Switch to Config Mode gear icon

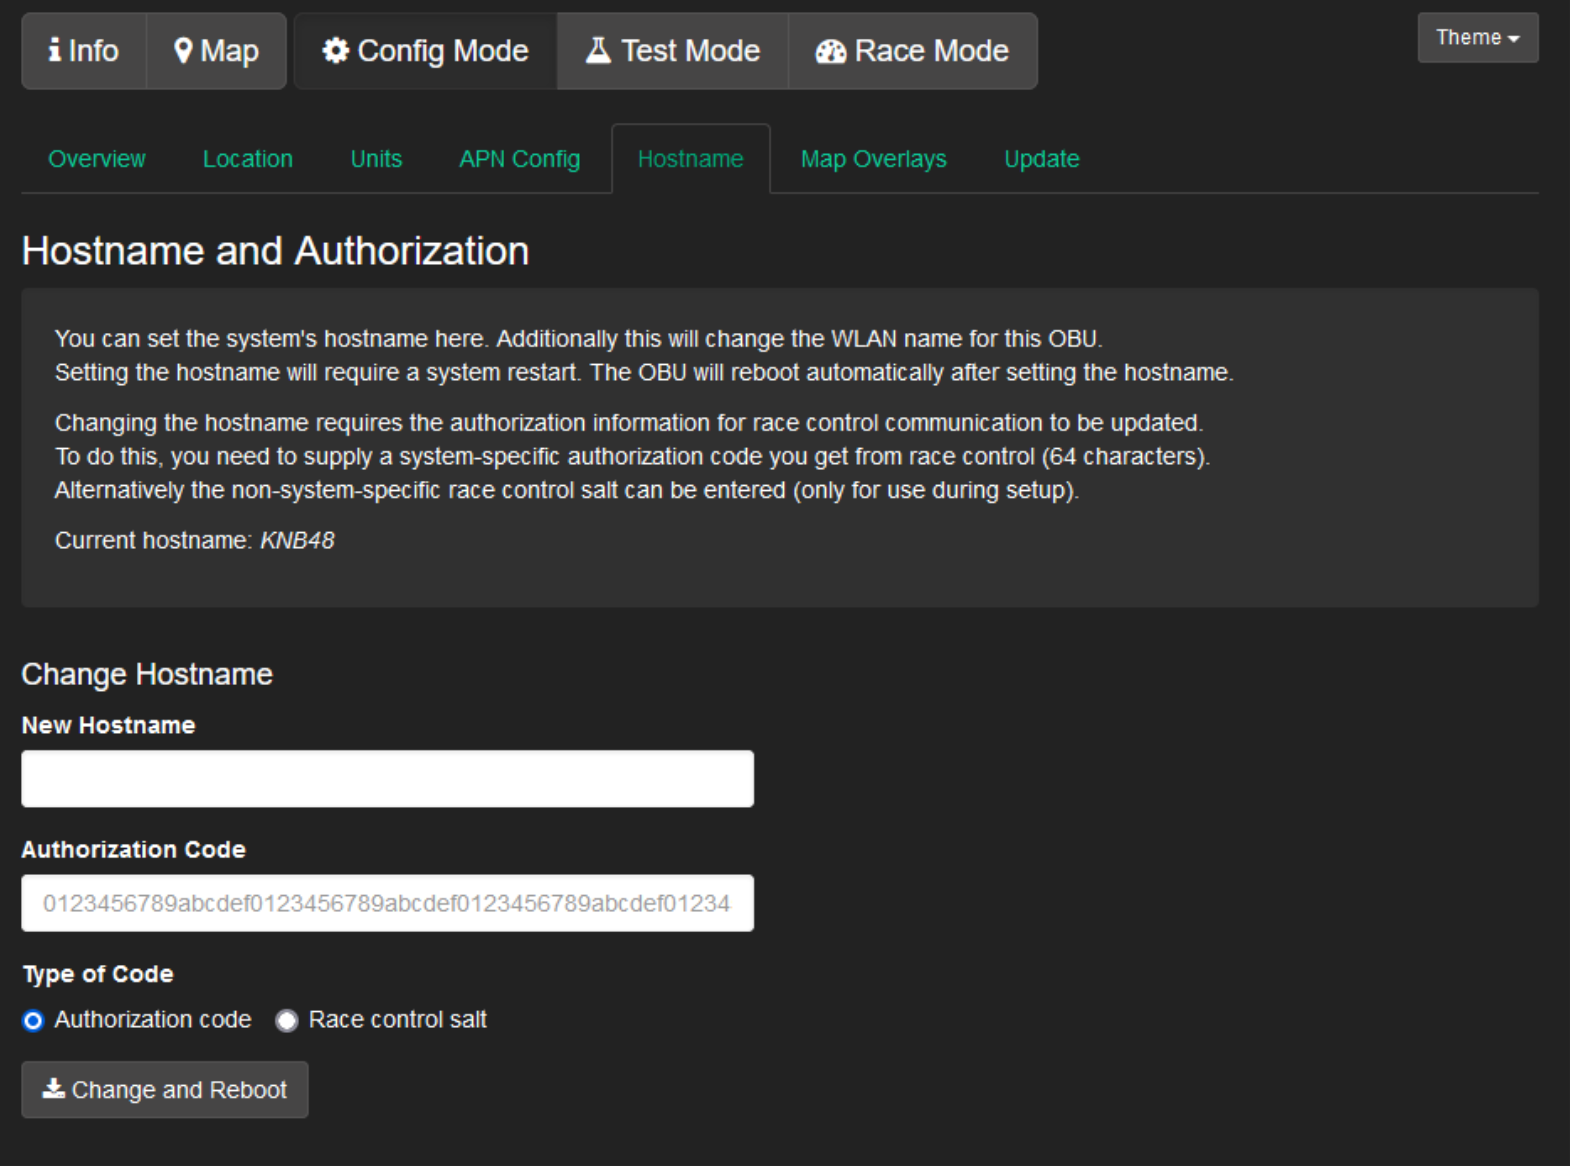335,51
